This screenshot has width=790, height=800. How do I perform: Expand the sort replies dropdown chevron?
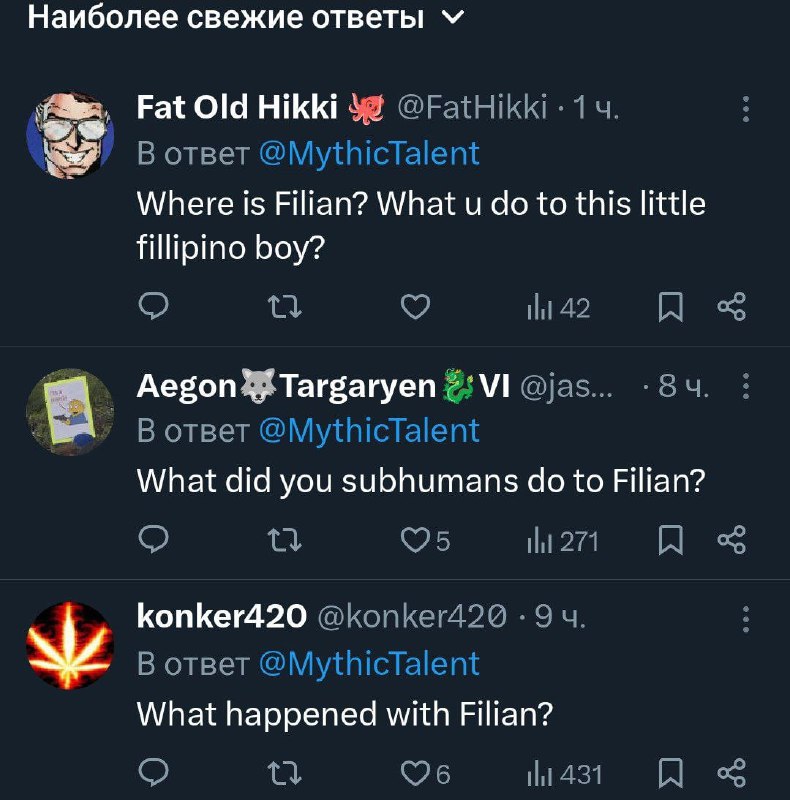[452, 17]
